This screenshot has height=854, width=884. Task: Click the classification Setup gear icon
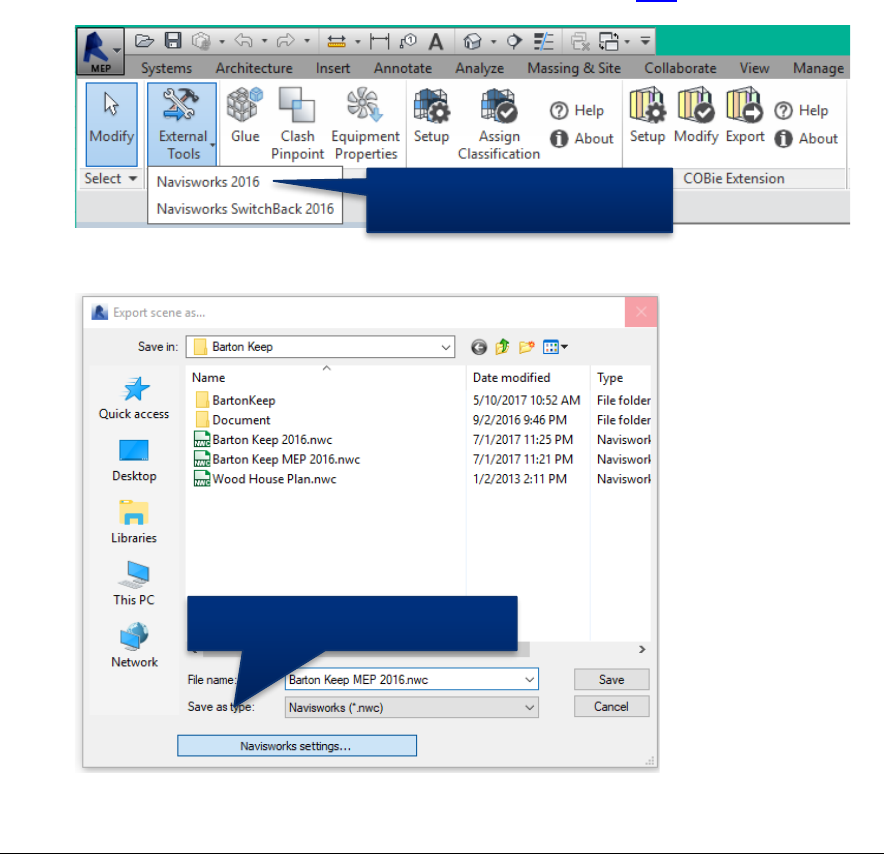point(431,116)
